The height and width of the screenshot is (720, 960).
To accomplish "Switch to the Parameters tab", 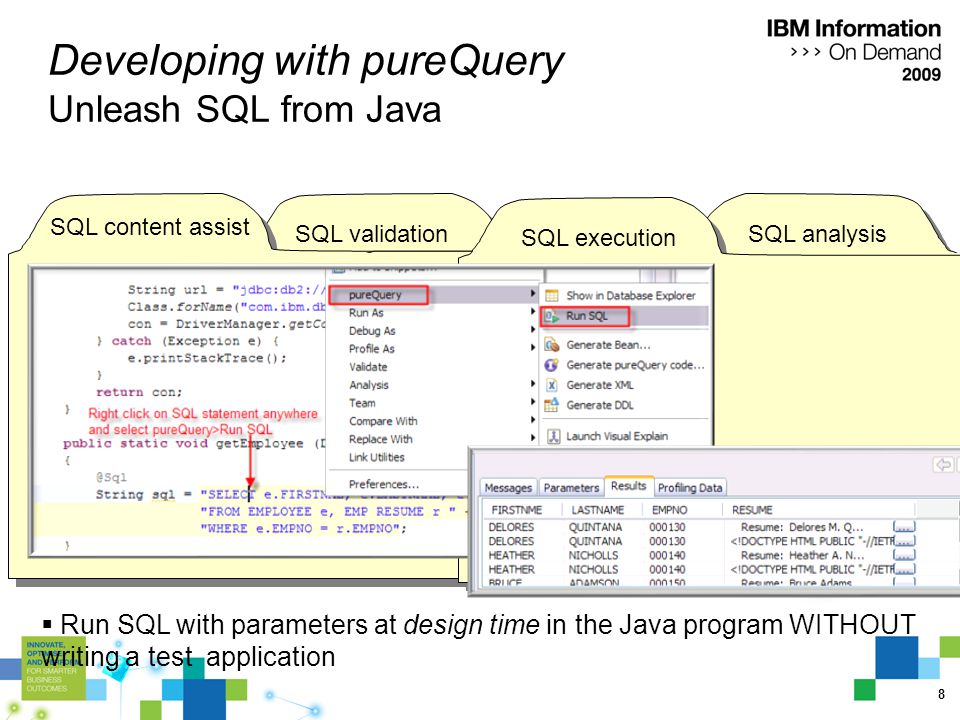I will click(571, 487).
